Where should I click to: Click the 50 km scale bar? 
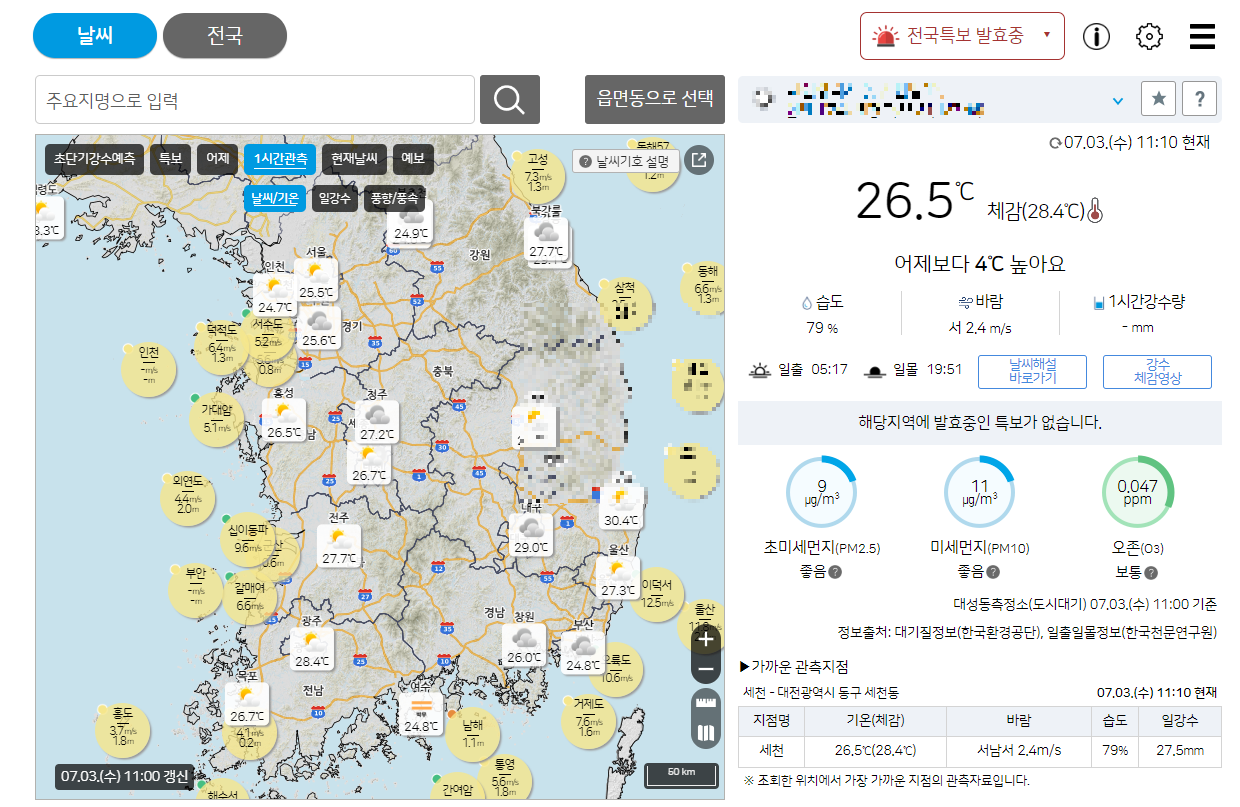[x=681, y=774]
